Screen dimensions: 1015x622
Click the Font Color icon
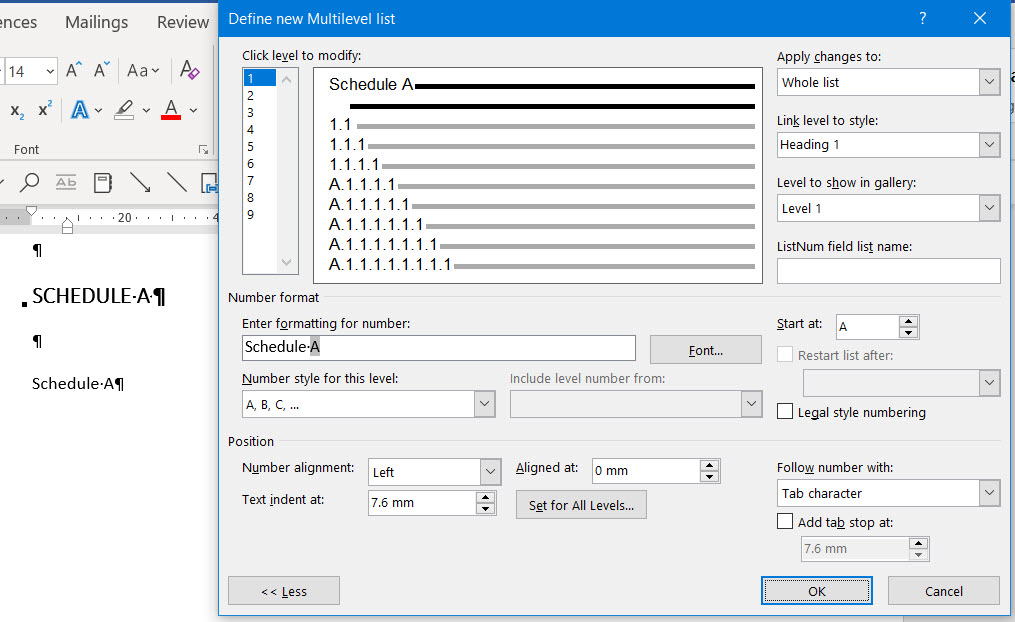point(171,110)
